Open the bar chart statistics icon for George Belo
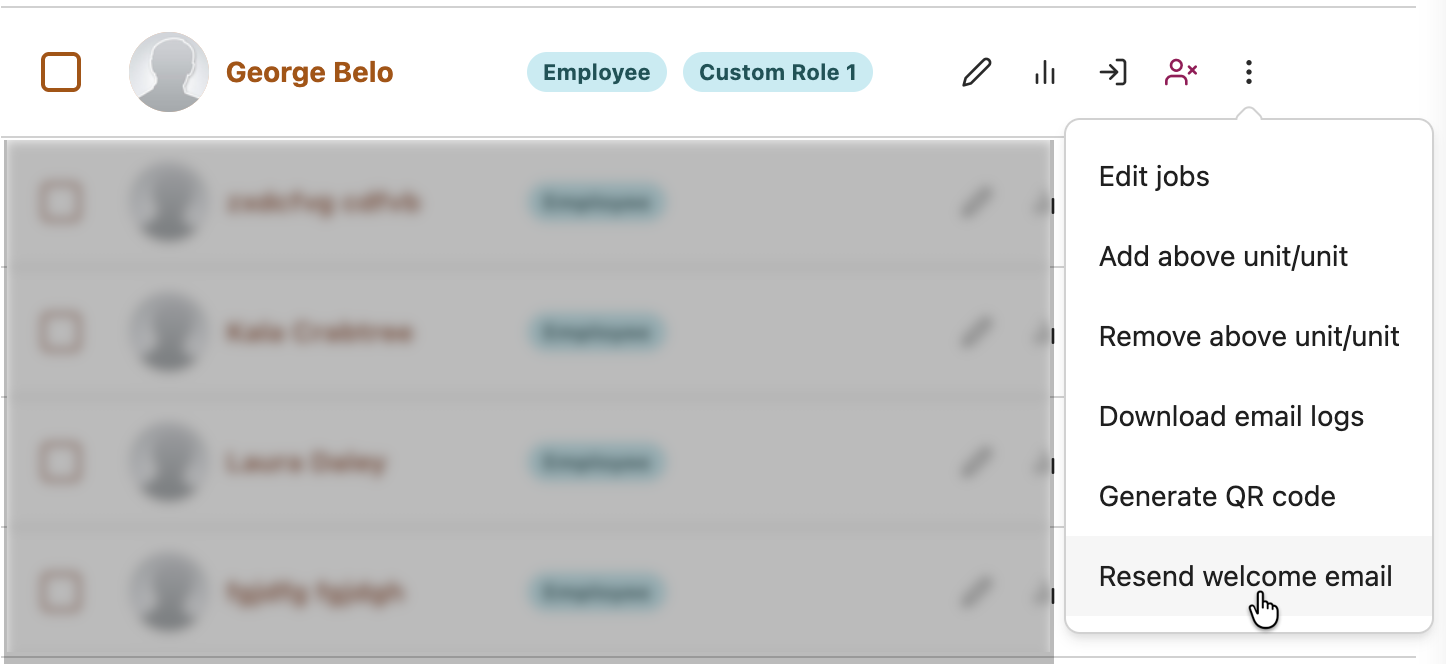 coord(1045,72)
